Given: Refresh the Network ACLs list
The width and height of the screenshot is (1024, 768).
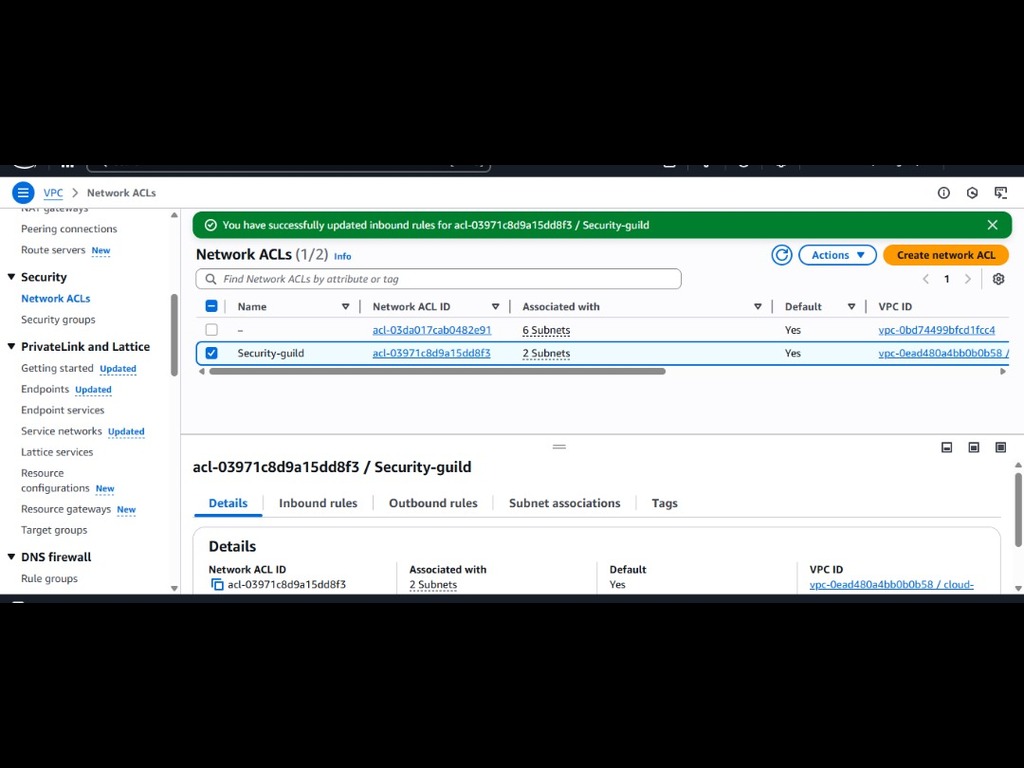Looking at the screenshot, I should click(x=782, y=255).
